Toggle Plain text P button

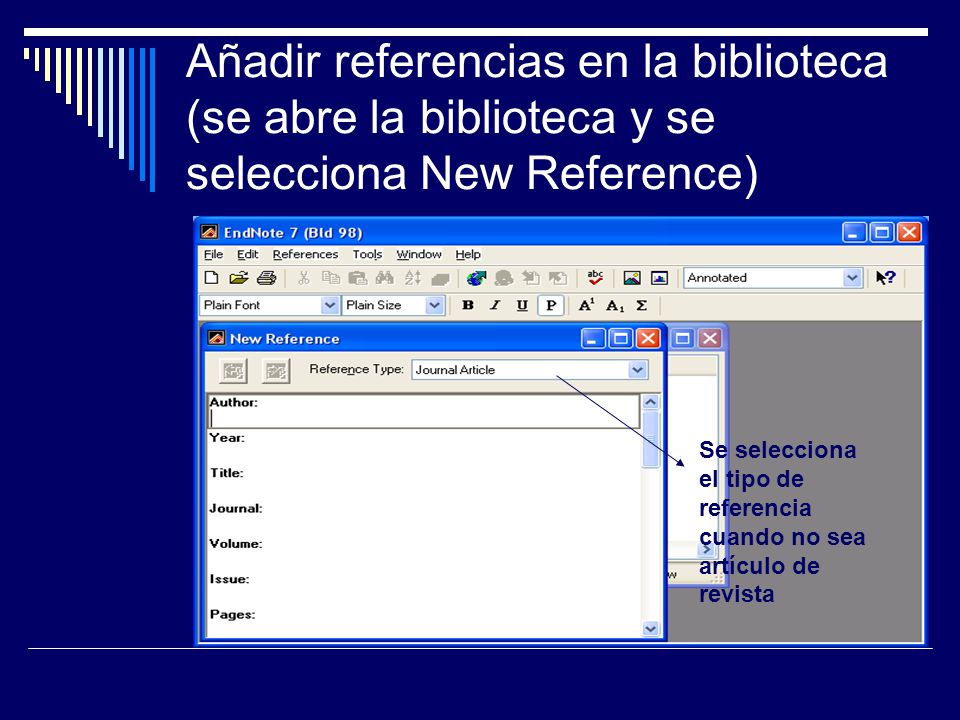click(550, 305)
